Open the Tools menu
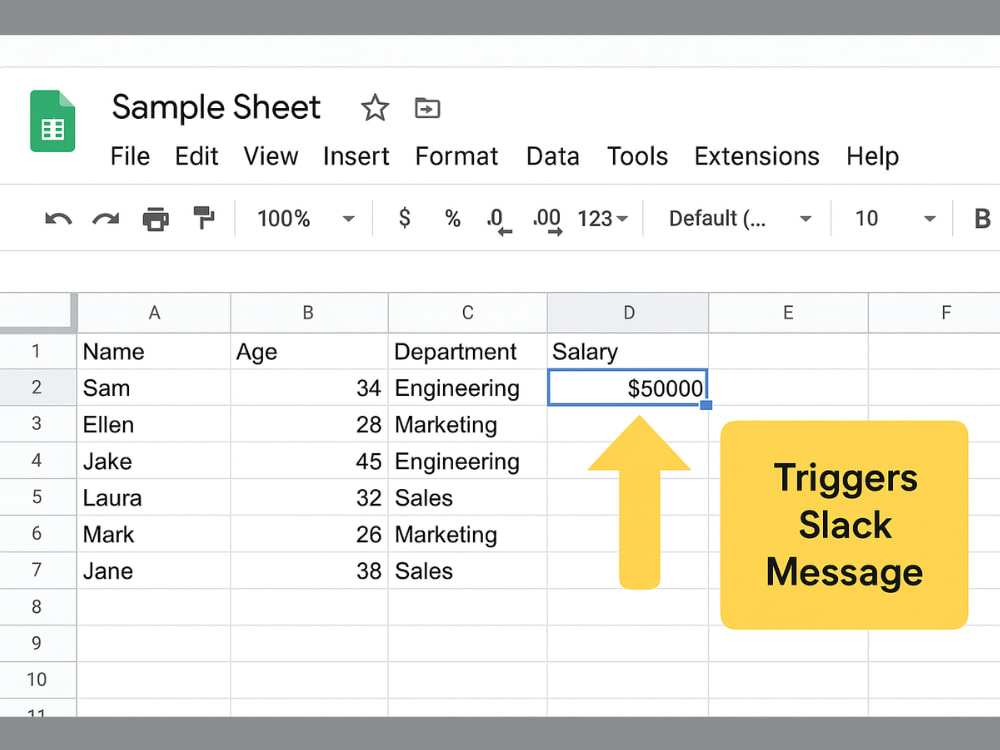 coord(637,156)
